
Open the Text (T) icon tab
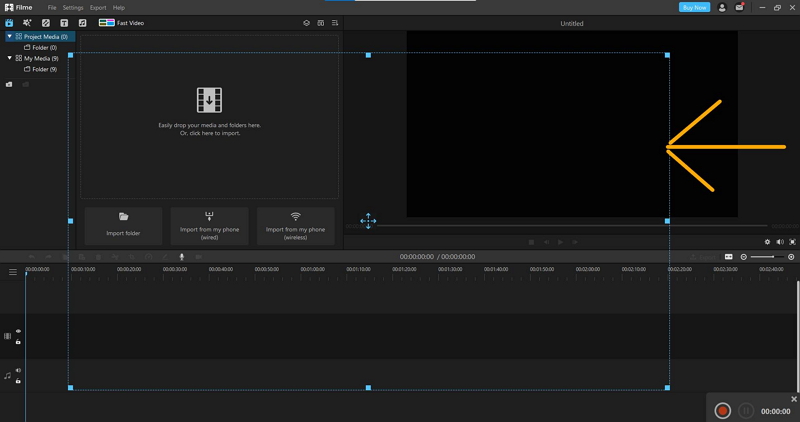click(x=64, y=23)
